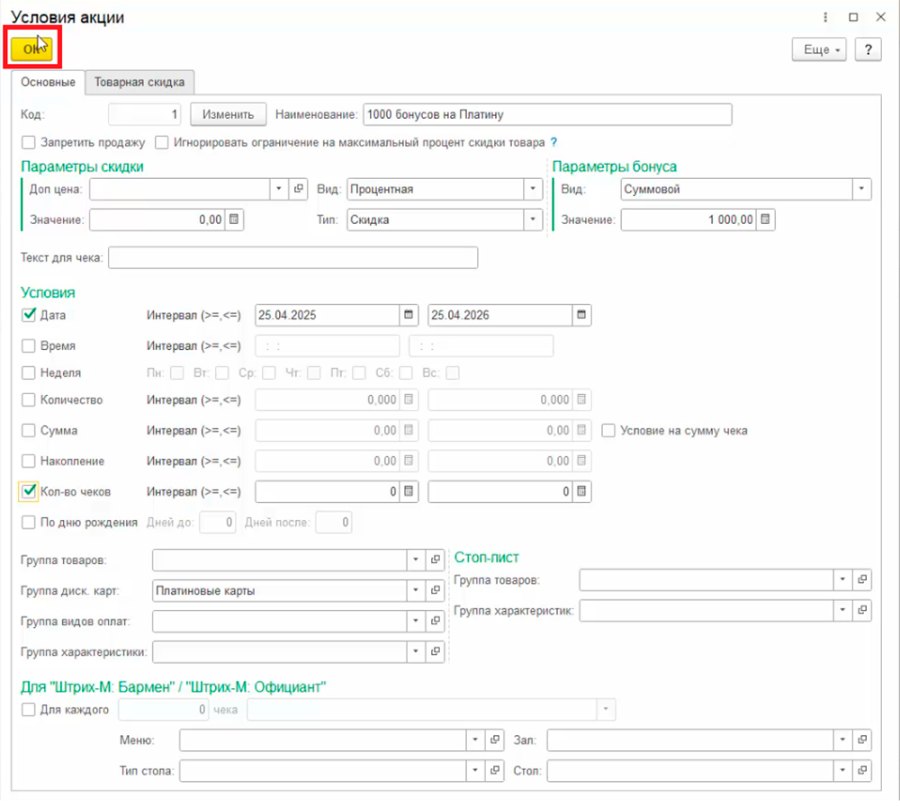This screenshot has width=900, height=807.
Task: Expand the Тип Скидка dropdown
Action: 533,219
